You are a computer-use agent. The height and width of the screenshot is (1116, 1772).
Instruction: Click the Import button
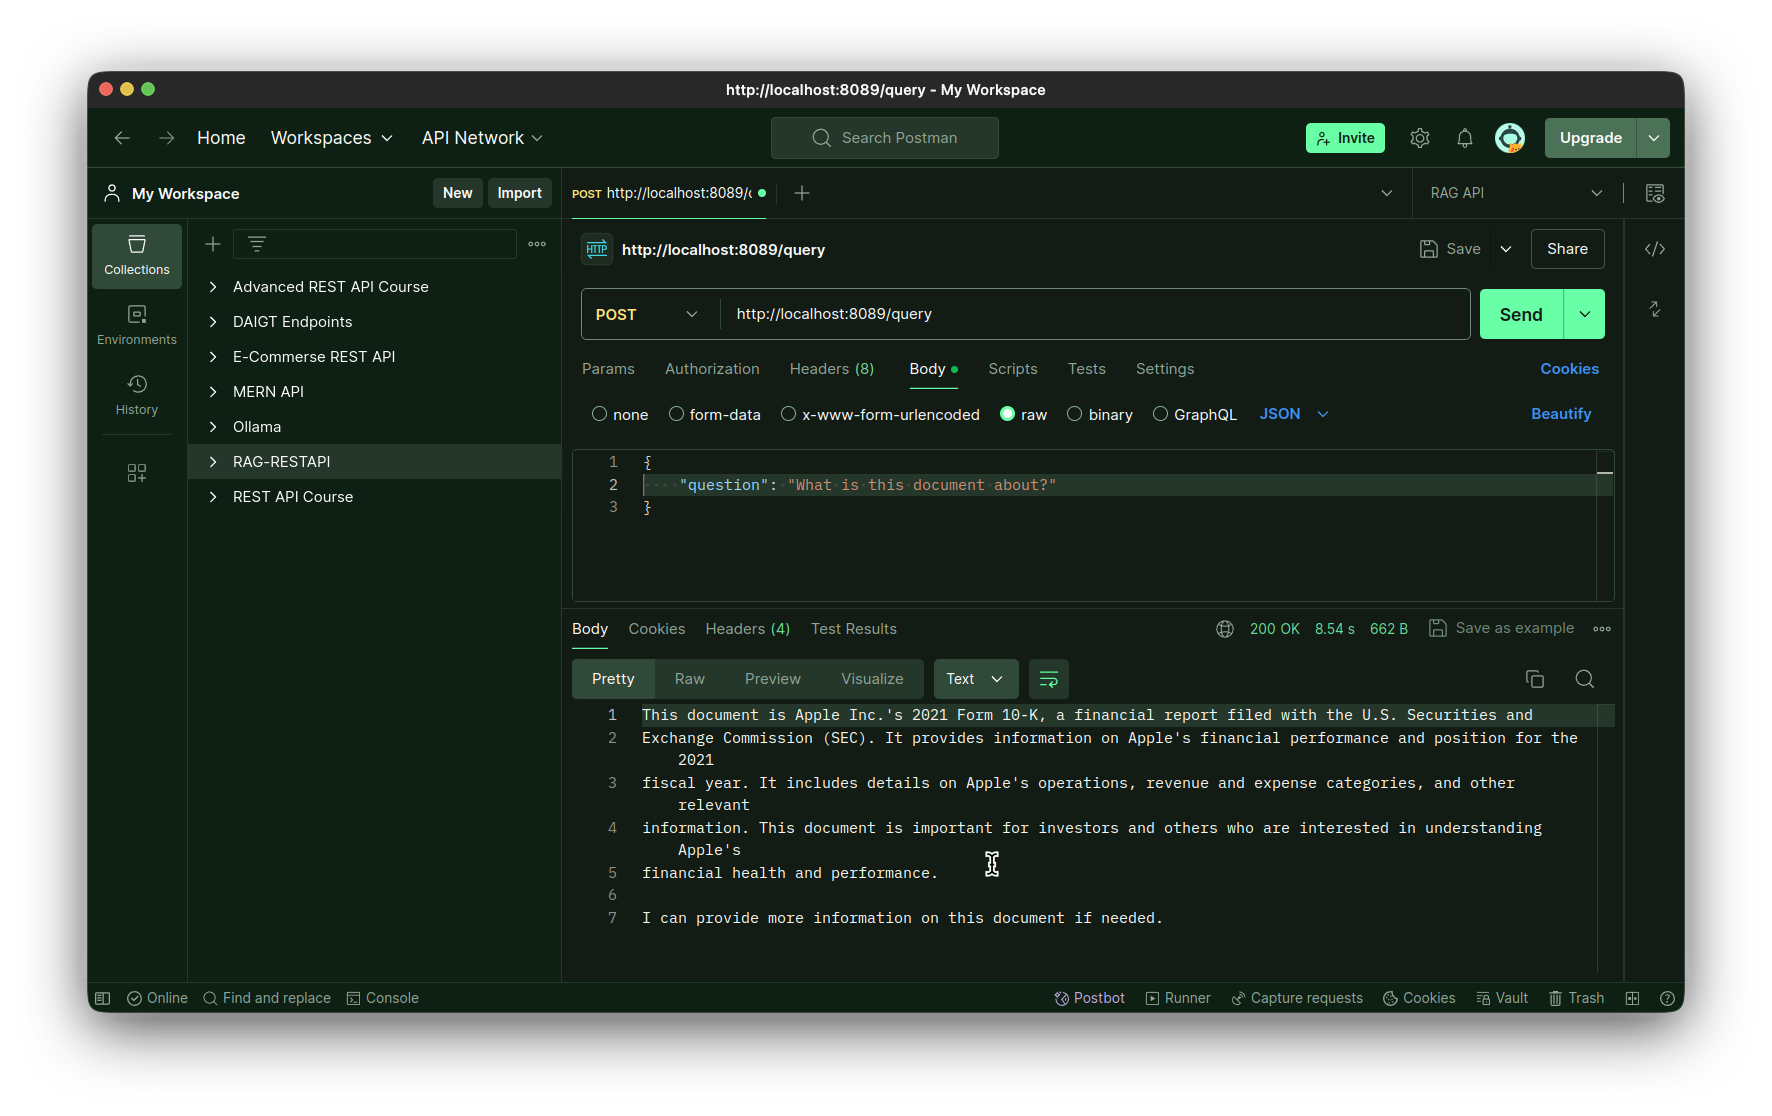tap(520, 193)
